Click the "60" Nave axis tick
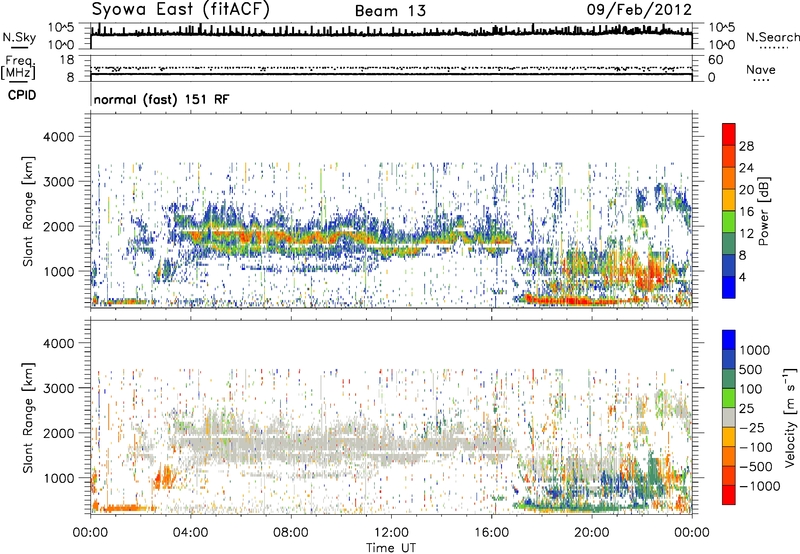Screen dimensions: 800x554 coord(715,60)
